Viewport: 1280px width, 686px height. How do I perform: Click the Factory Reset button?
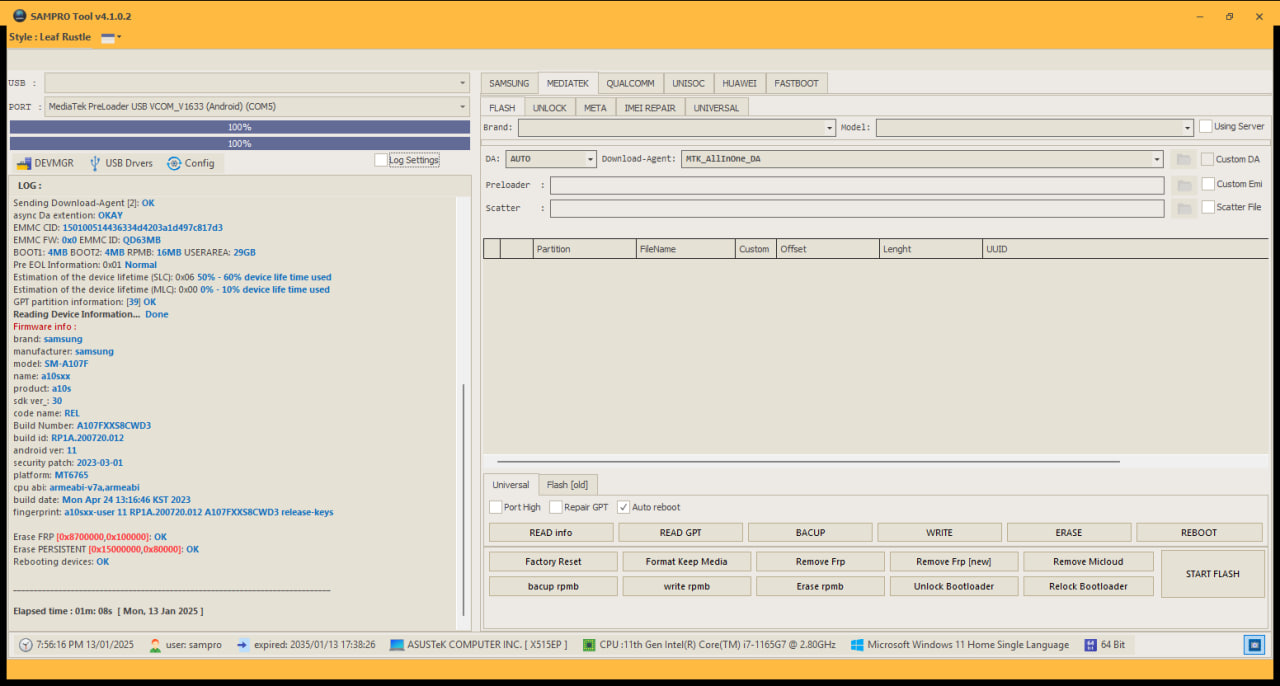tap(553, 561)
